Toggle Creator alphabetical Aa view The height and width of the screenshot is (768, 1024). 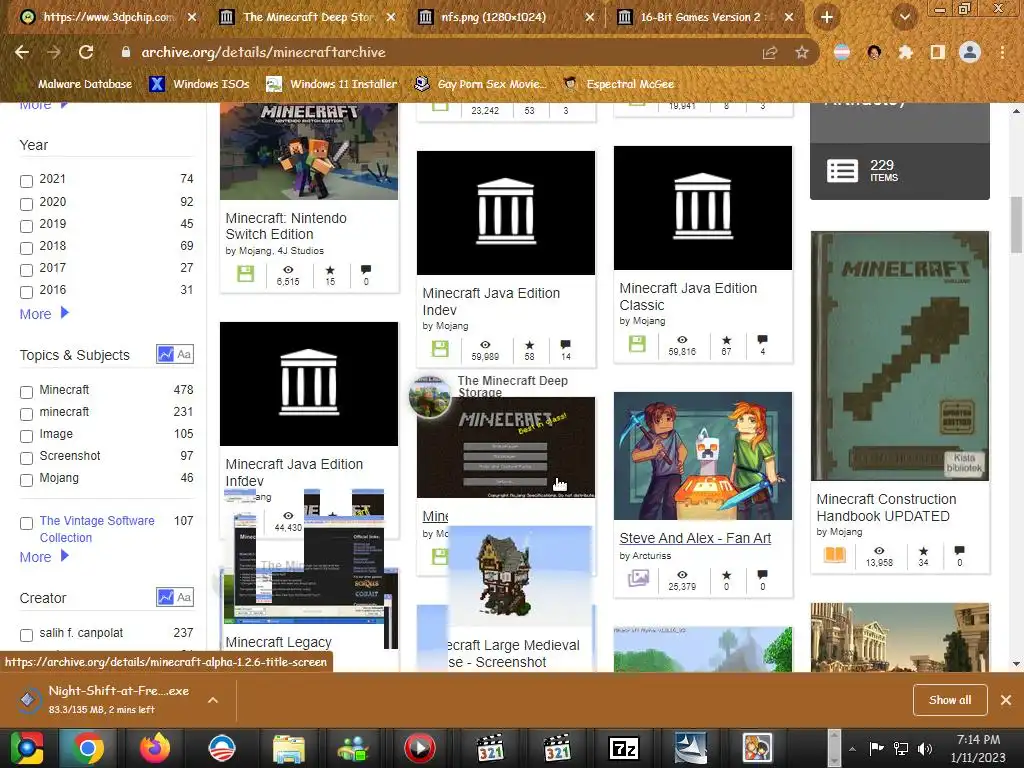click(184, 597)
